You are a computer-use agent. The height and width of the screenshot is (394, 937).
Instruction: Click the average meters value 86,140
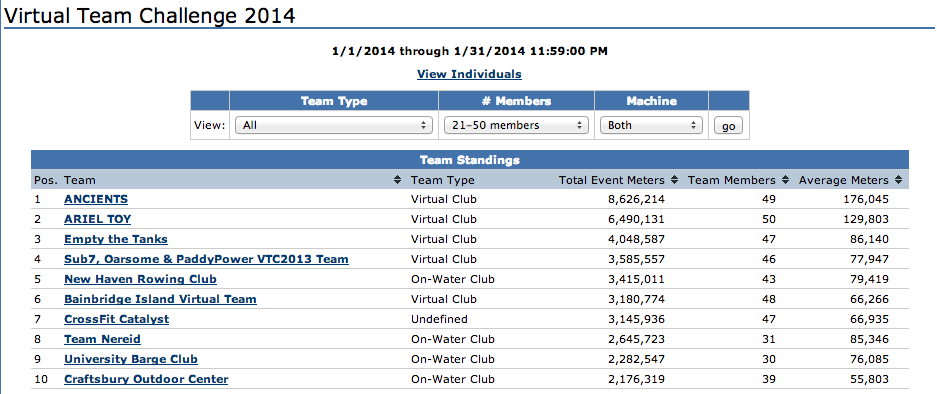870,239
